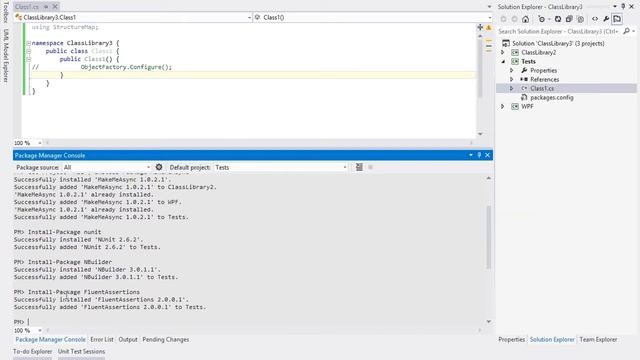This screenshot has width=640, height=360.
Task: Switch to the Properties panel tab
Action: pos(511,339)
